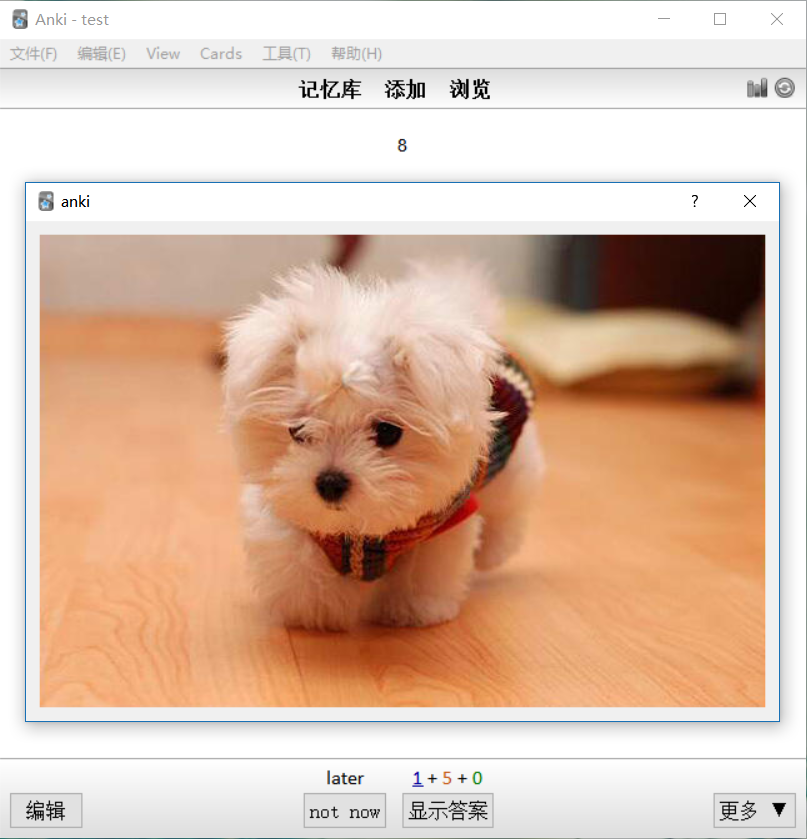Expand the 更多 dropdown button
The height and width of the screenshot is (839, 807).
pyautogui.click(x=754, y=810)
